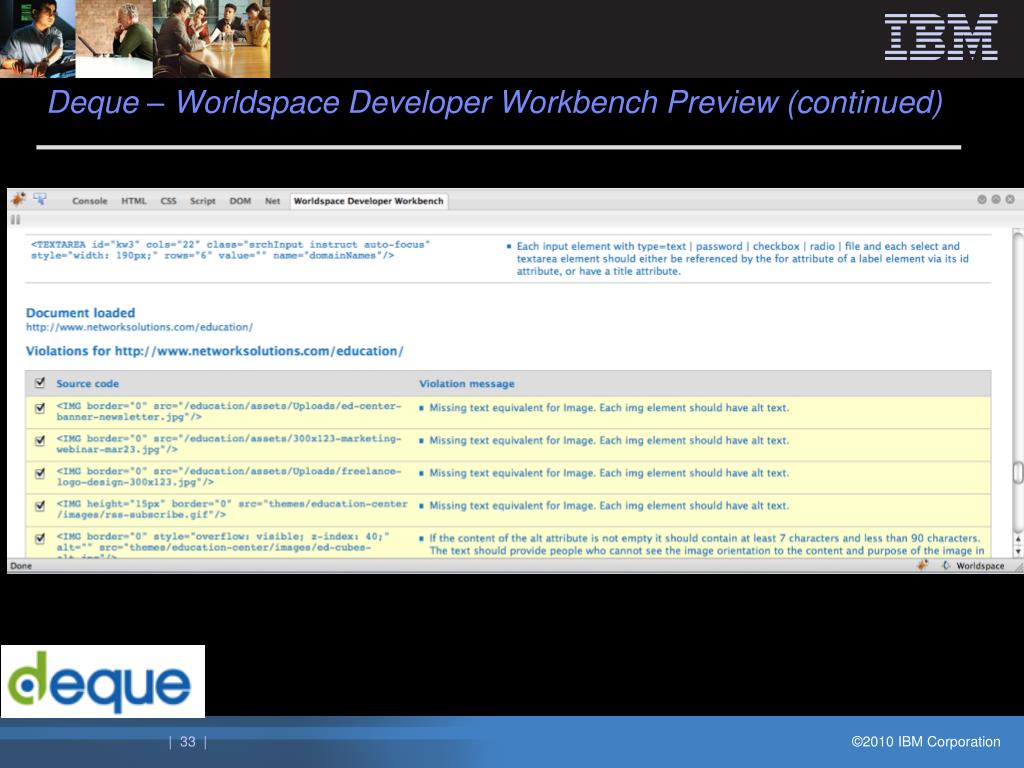Click the IBM logo
Screen dimensions: 1024x768
tap(941, 37)
